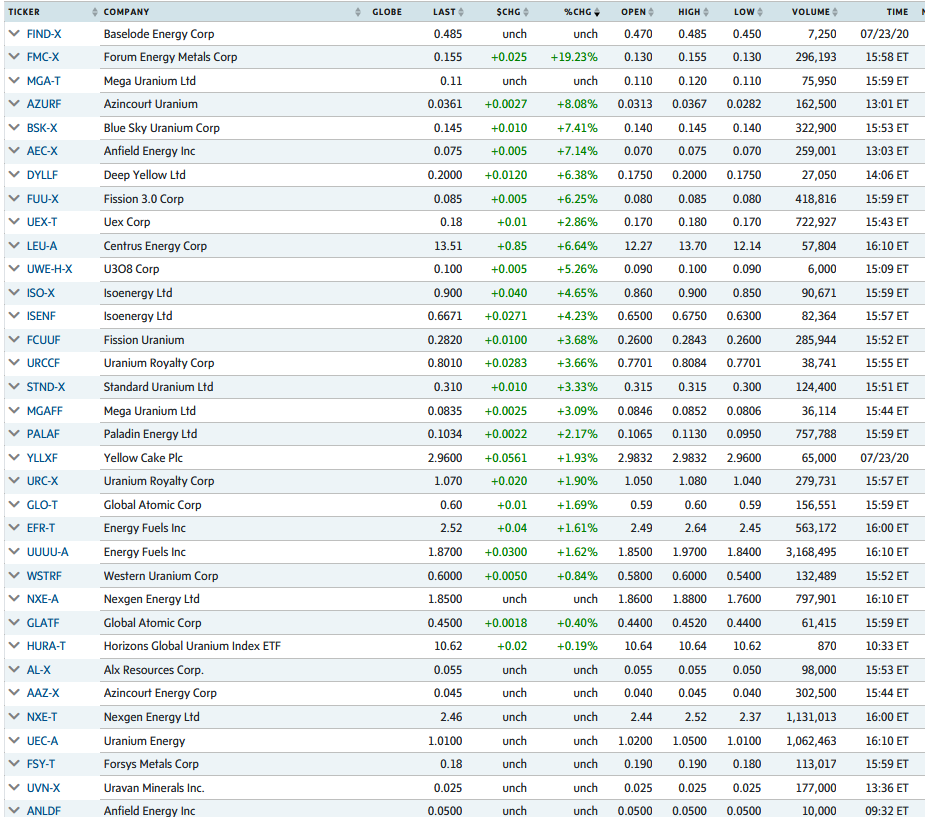The image size is (925, 817).
Task: Expand the NXE-T row chevron
Action: click(x=14, y=717)
